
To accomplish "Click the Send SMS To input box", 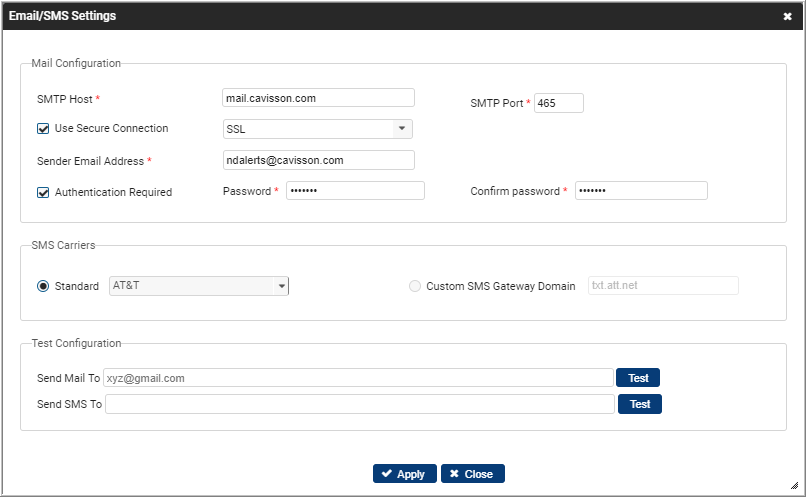I will click(360, 404).
